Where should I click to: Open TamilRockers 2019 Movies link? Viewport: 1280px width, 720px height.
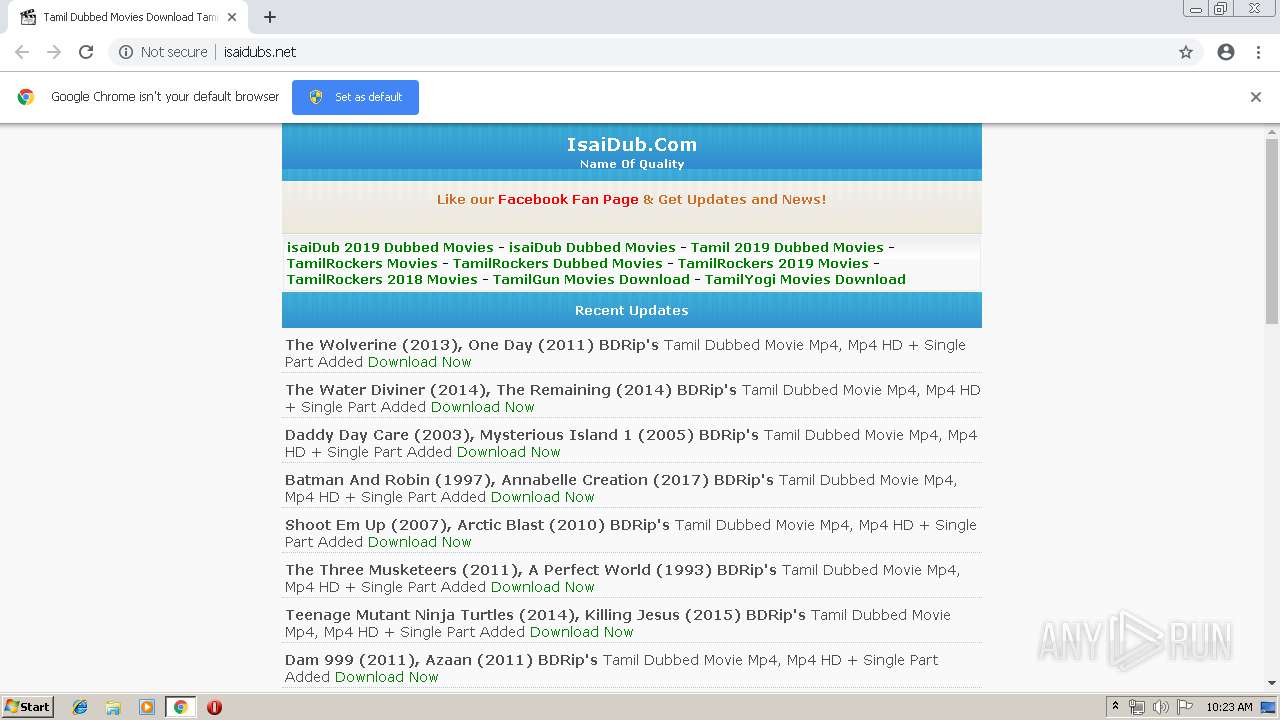tap(773, 263)
